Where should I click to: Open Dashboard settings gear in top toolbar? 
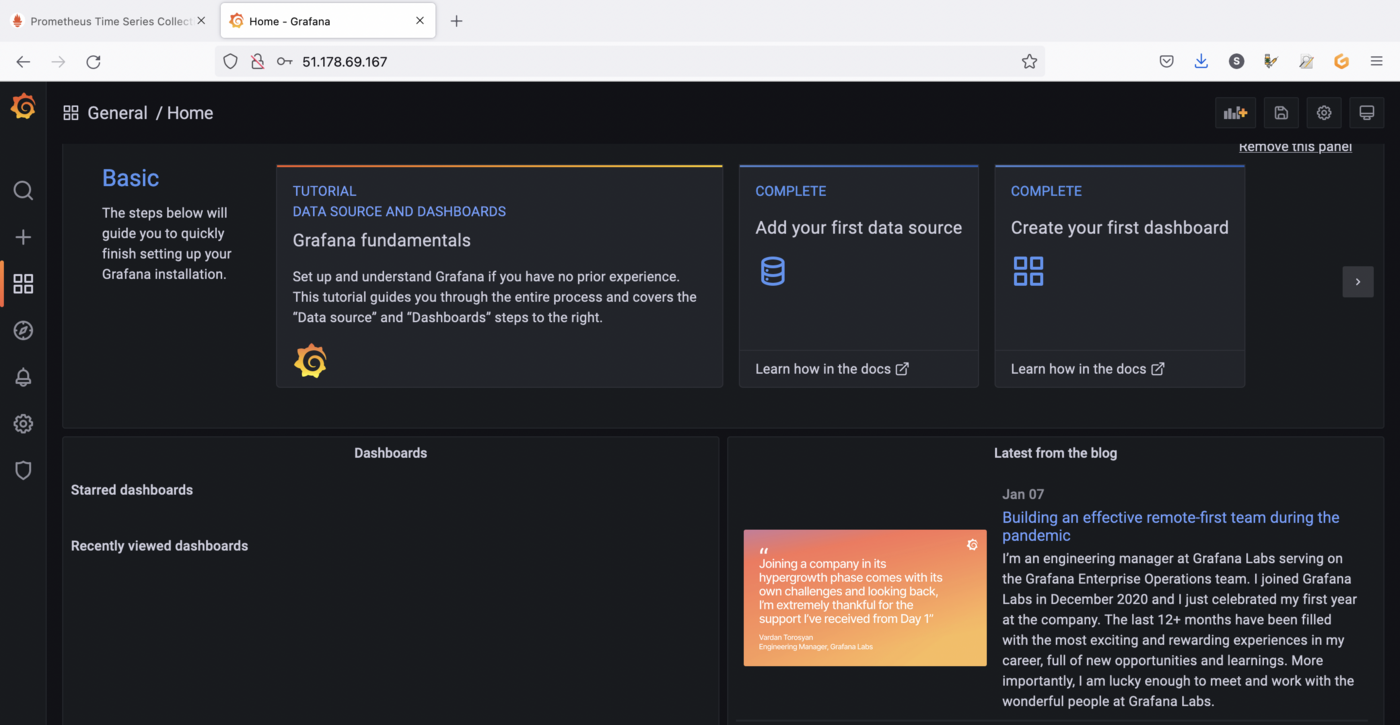(1324, 112)
